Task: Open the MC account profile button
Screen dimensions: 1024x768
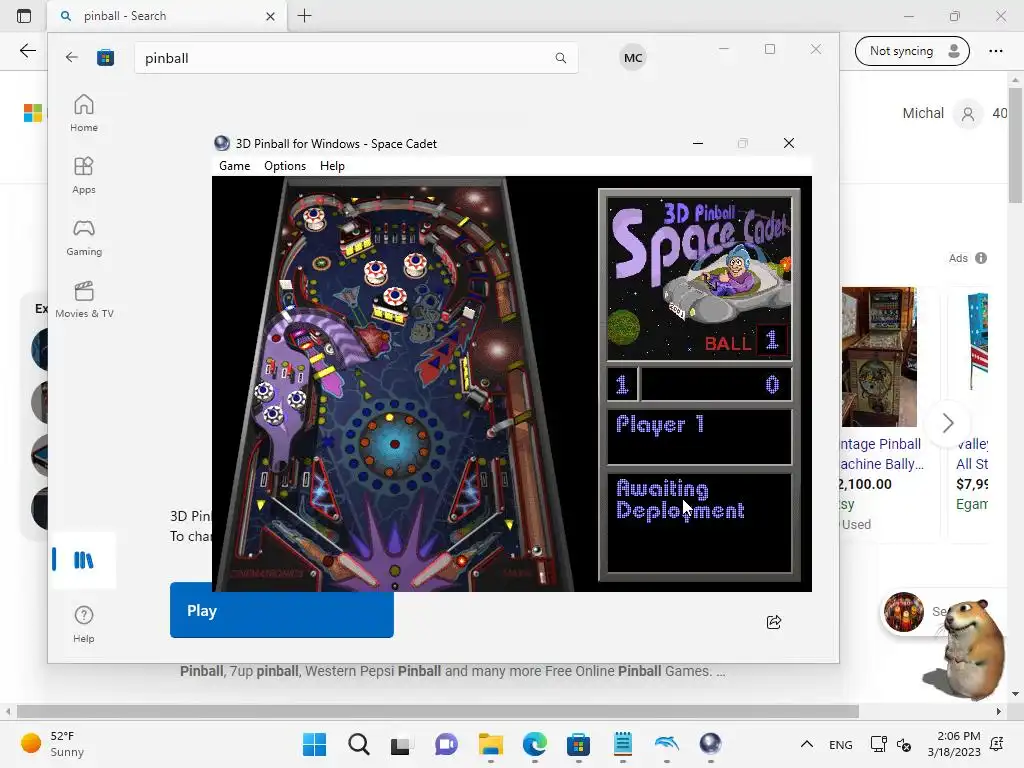Action: [x=633, y=57]
